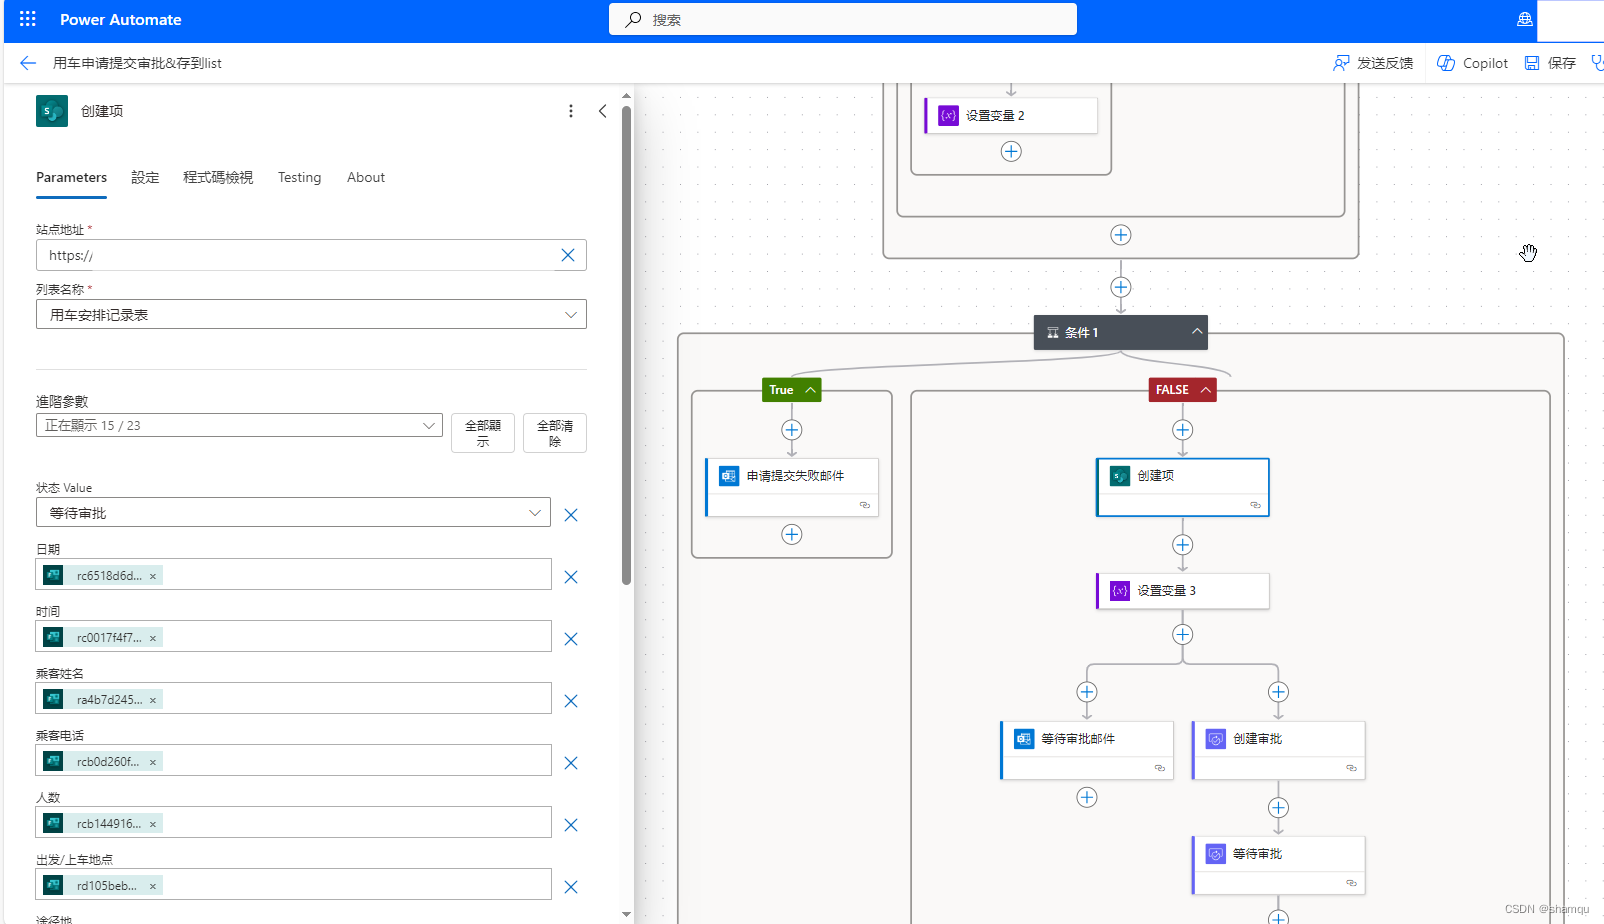The height and width of the screenshot is (924, 1604).
Task: Click the 全部顯示 button
Action: tap(482, 432)
